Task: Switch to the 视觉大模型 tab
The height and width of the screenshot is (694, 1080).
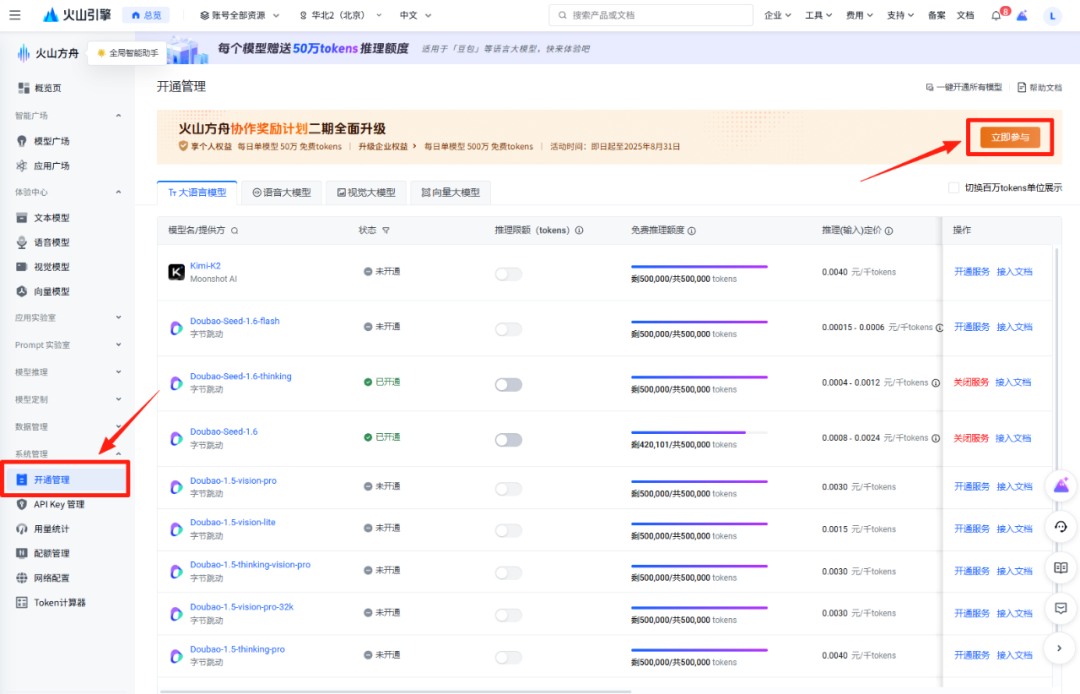Action: (x=366, y=193)
